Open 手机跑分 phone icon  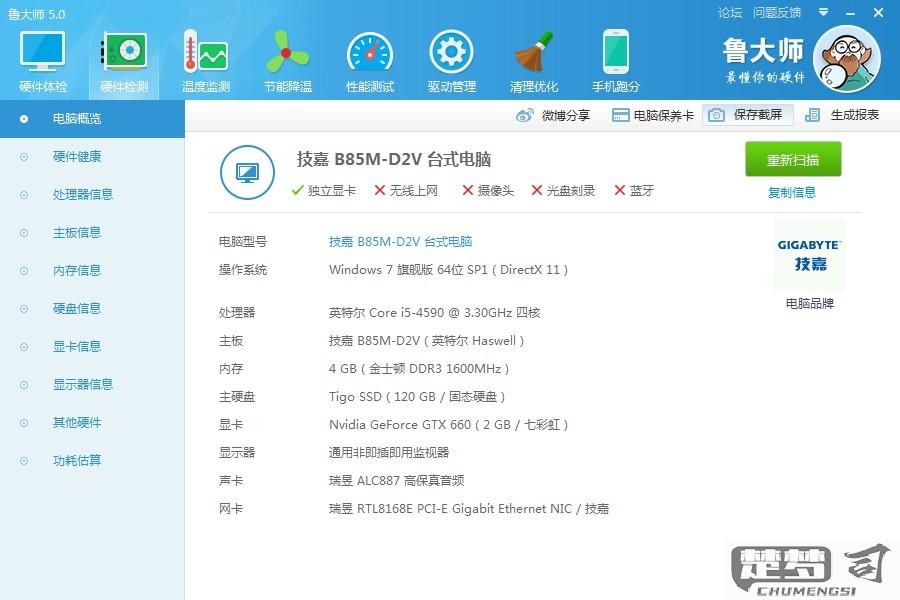coord(616,52)
